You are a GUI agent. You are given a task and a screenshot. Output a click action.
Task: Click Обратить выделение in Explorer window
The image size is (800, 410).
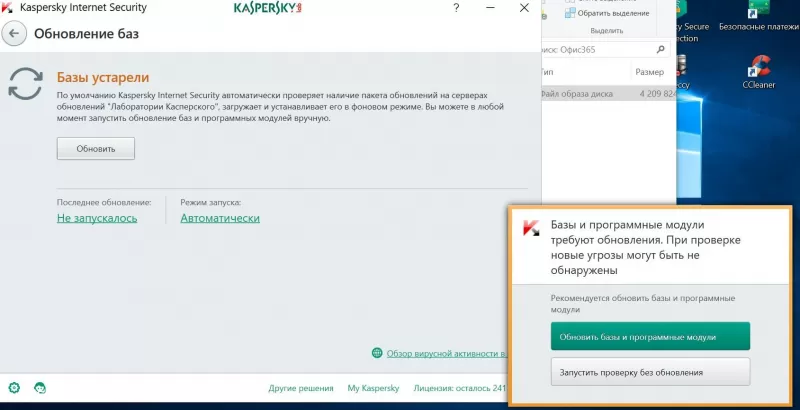[607, 13]
